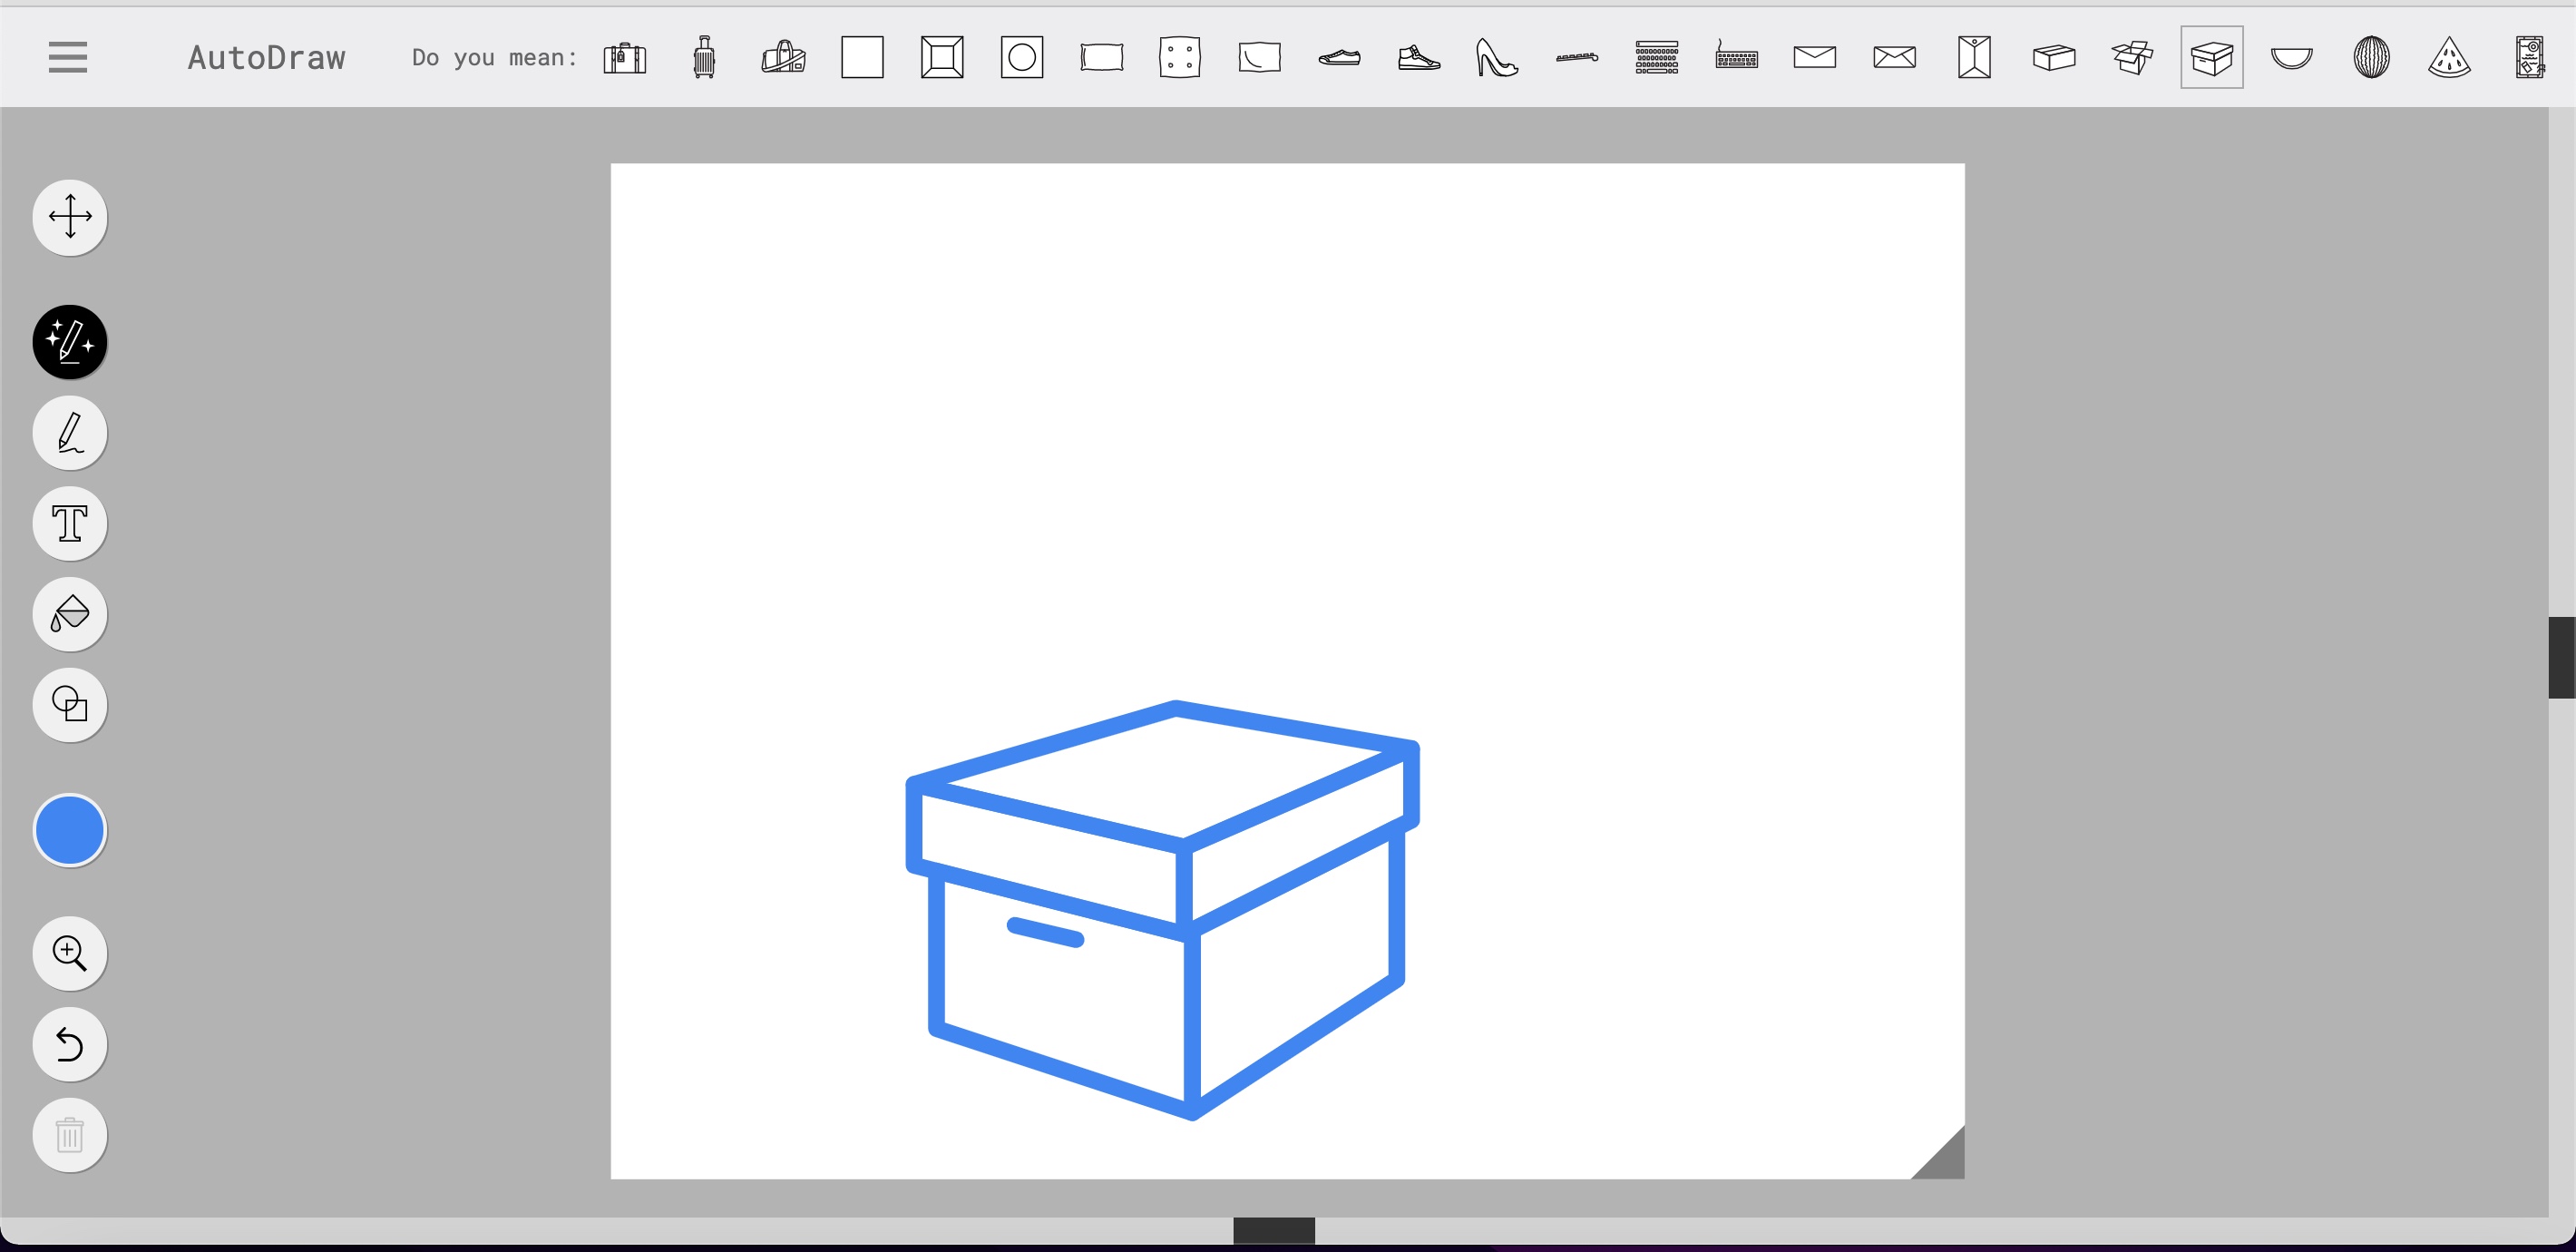The image size is (2576, 1252).
Task: Click the AutoDraw title text
Action: pos(267,58)
